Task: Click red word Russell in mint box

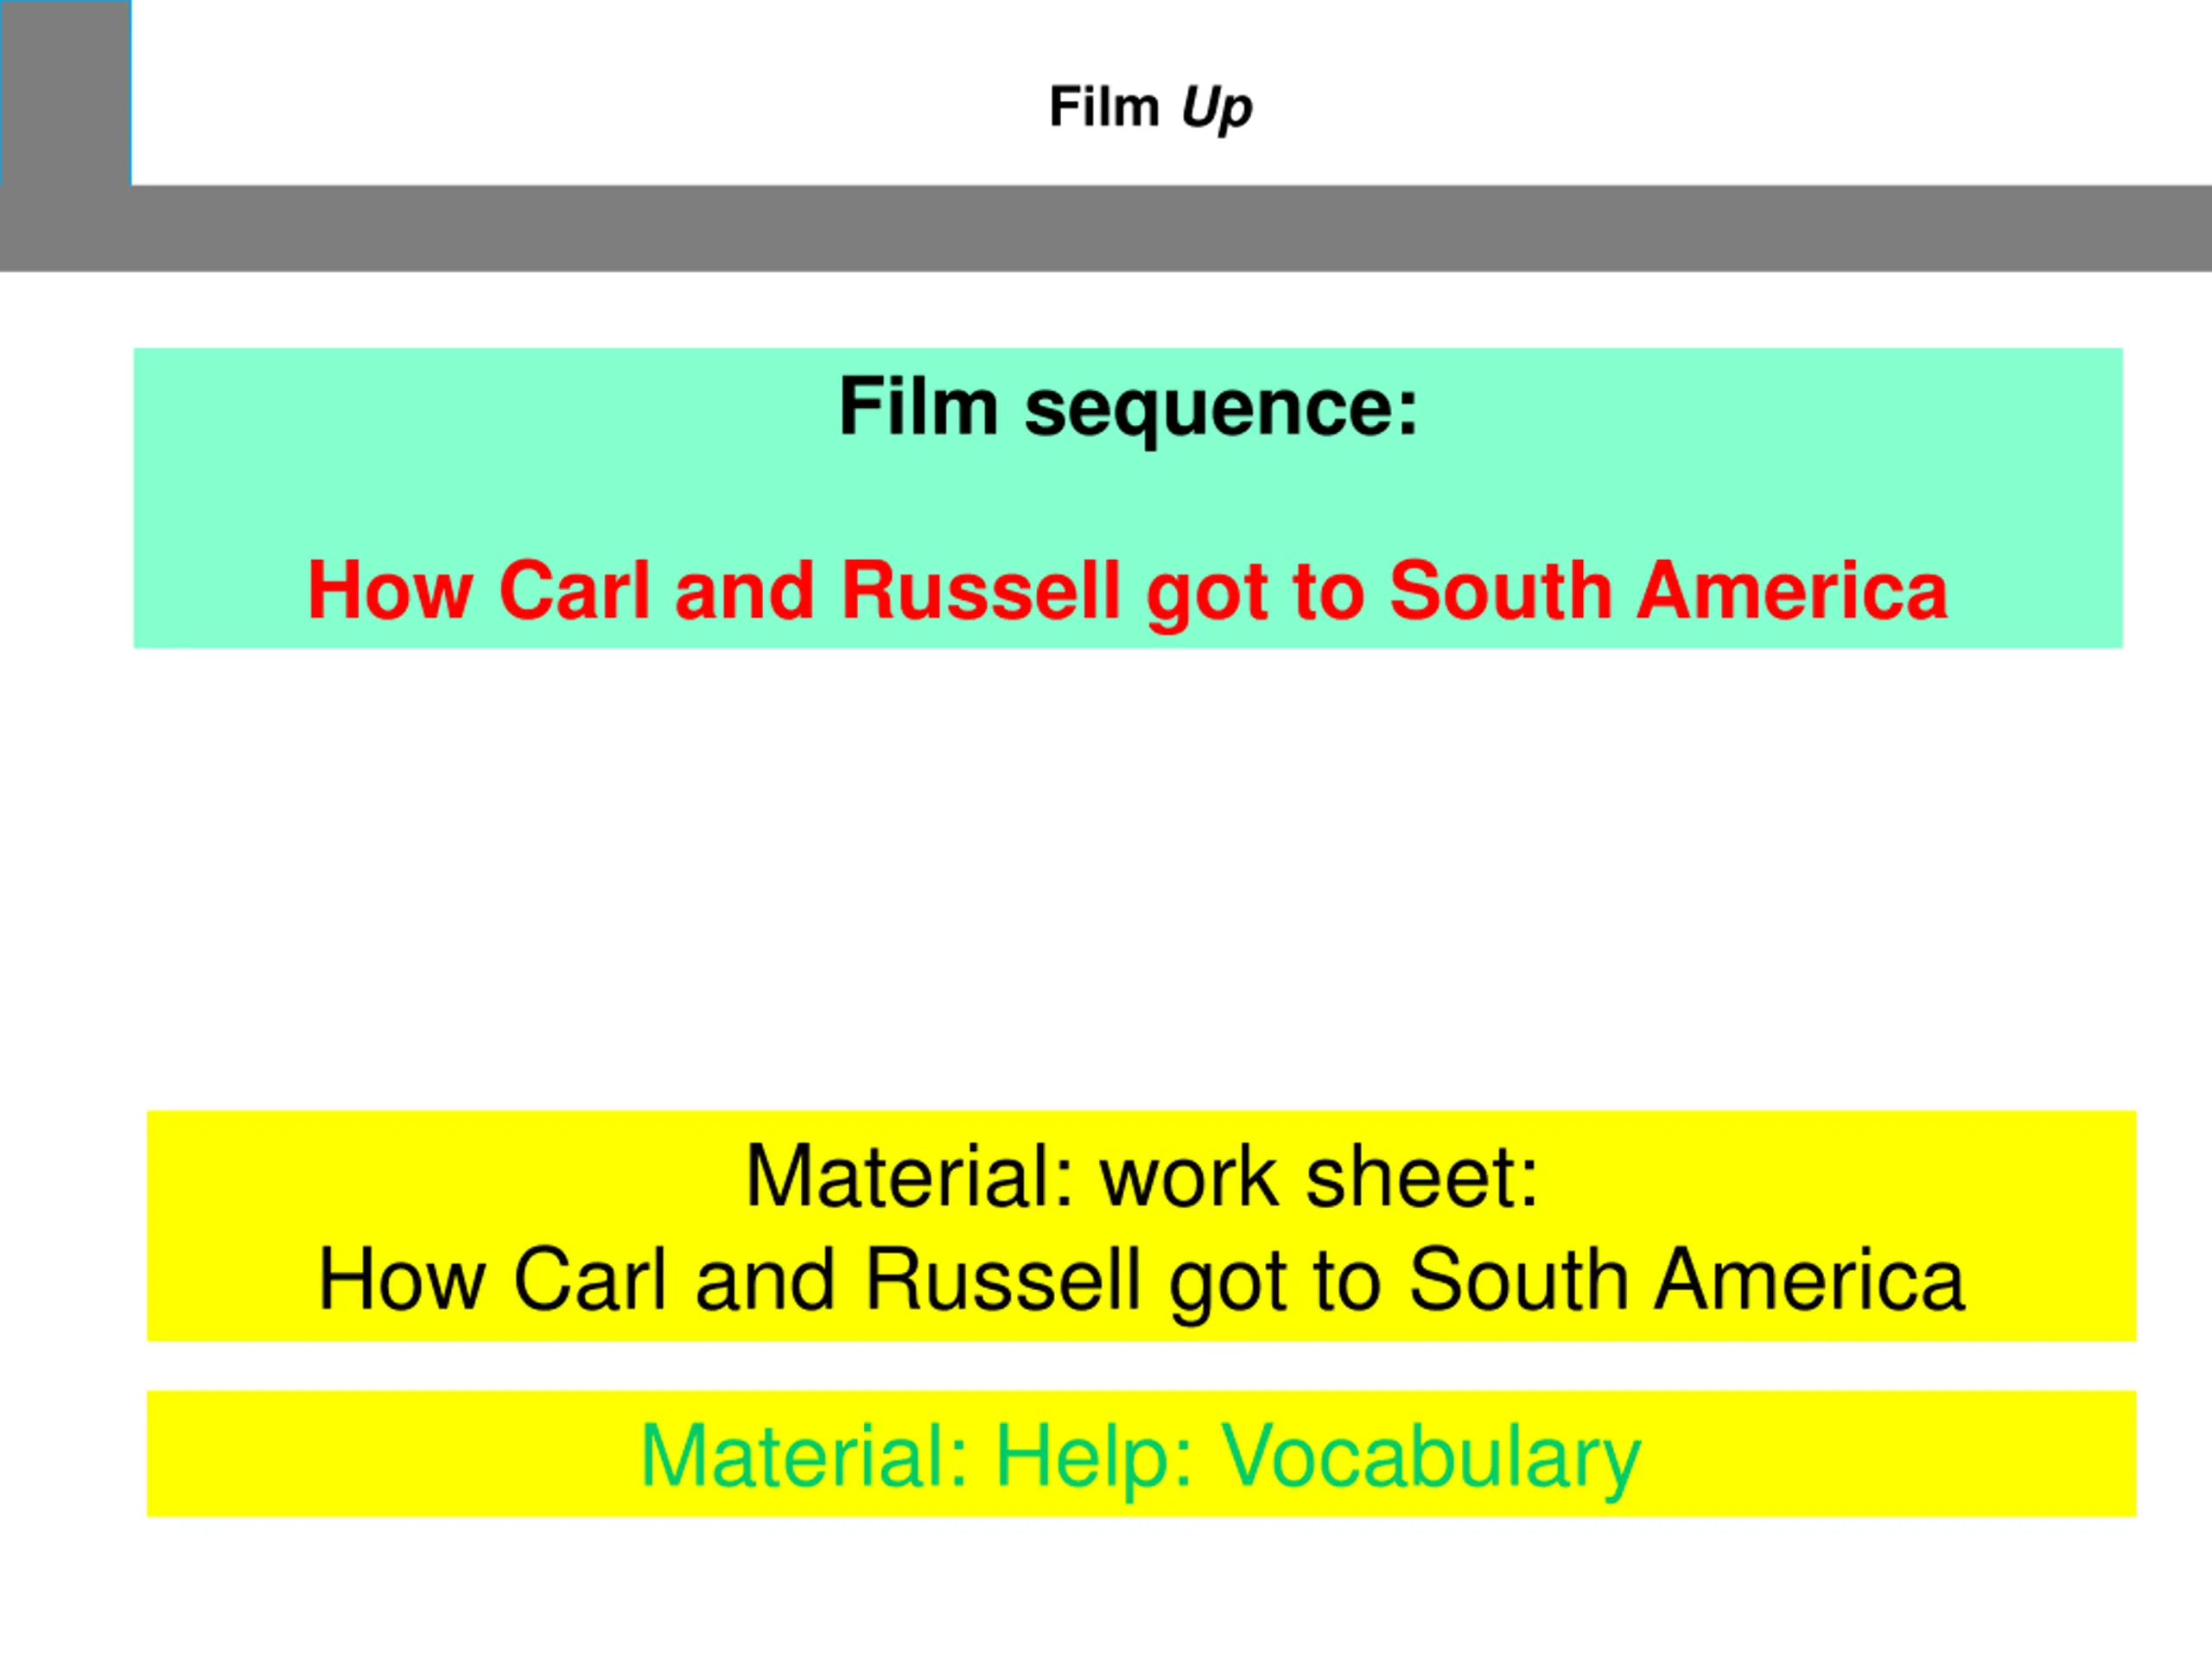Action: pyautogui.click(x=980, y=589)
